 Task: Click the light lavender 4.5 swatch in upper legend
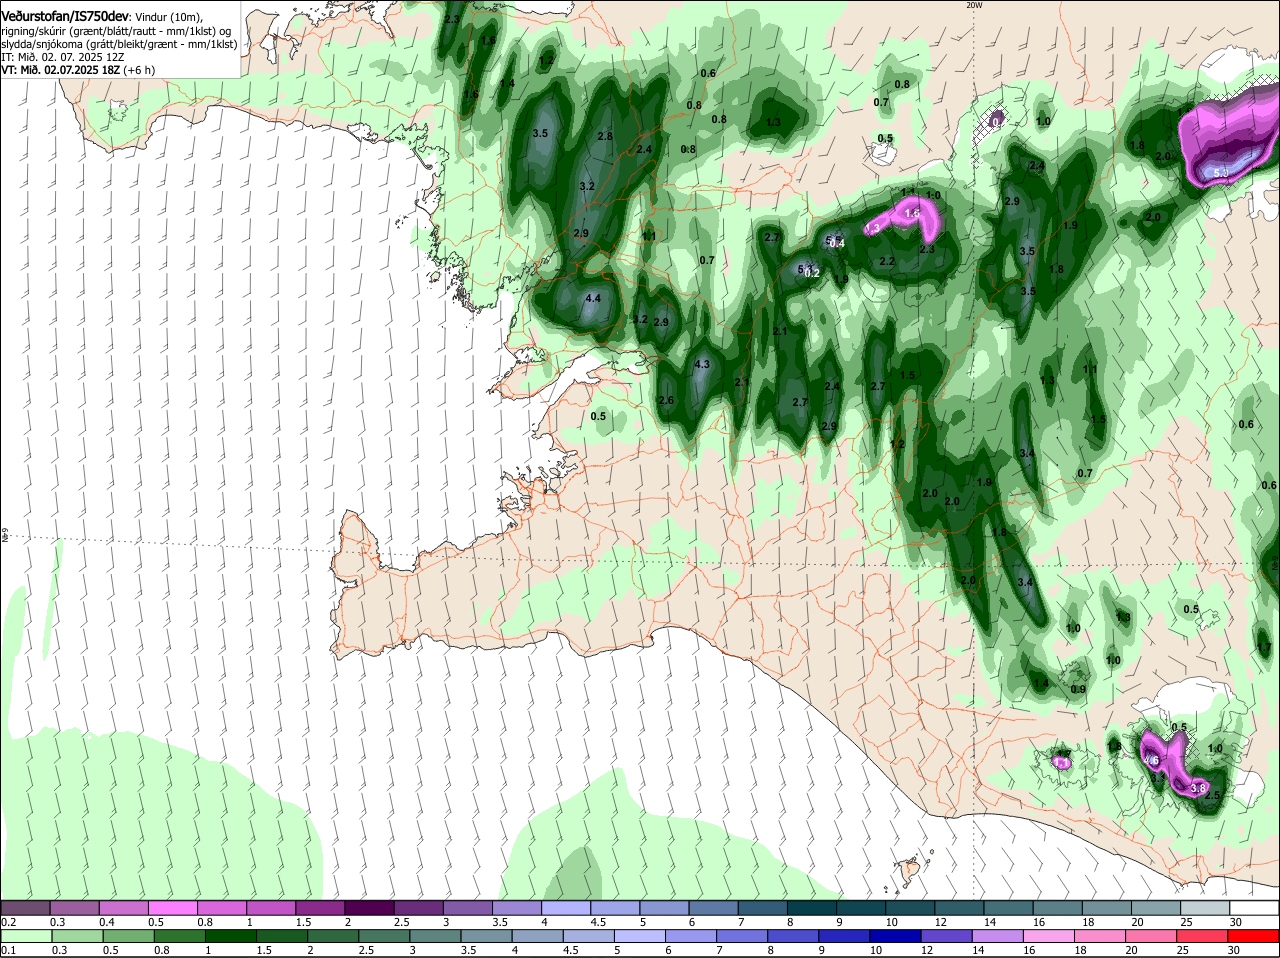click(x=615, y=907)
